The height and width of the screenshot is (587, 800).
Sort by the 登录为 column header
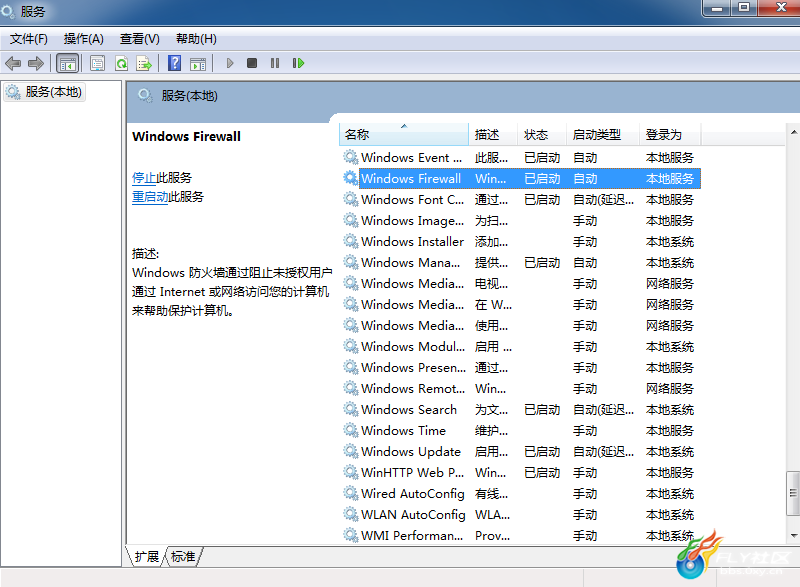[x=670, y=135]
